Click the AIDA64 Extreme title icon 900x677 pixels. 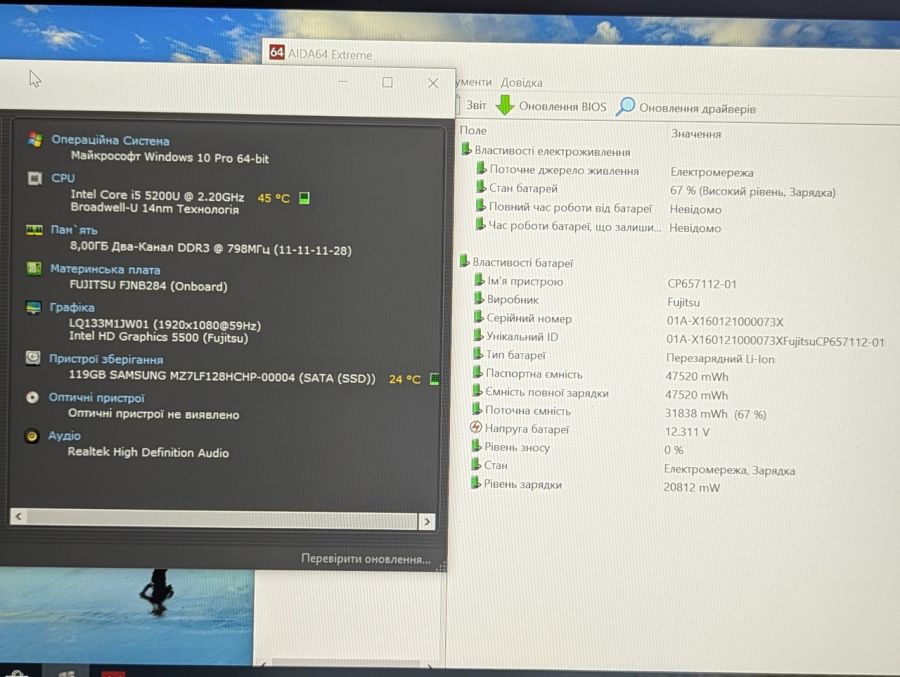click(x=277, y=52)
